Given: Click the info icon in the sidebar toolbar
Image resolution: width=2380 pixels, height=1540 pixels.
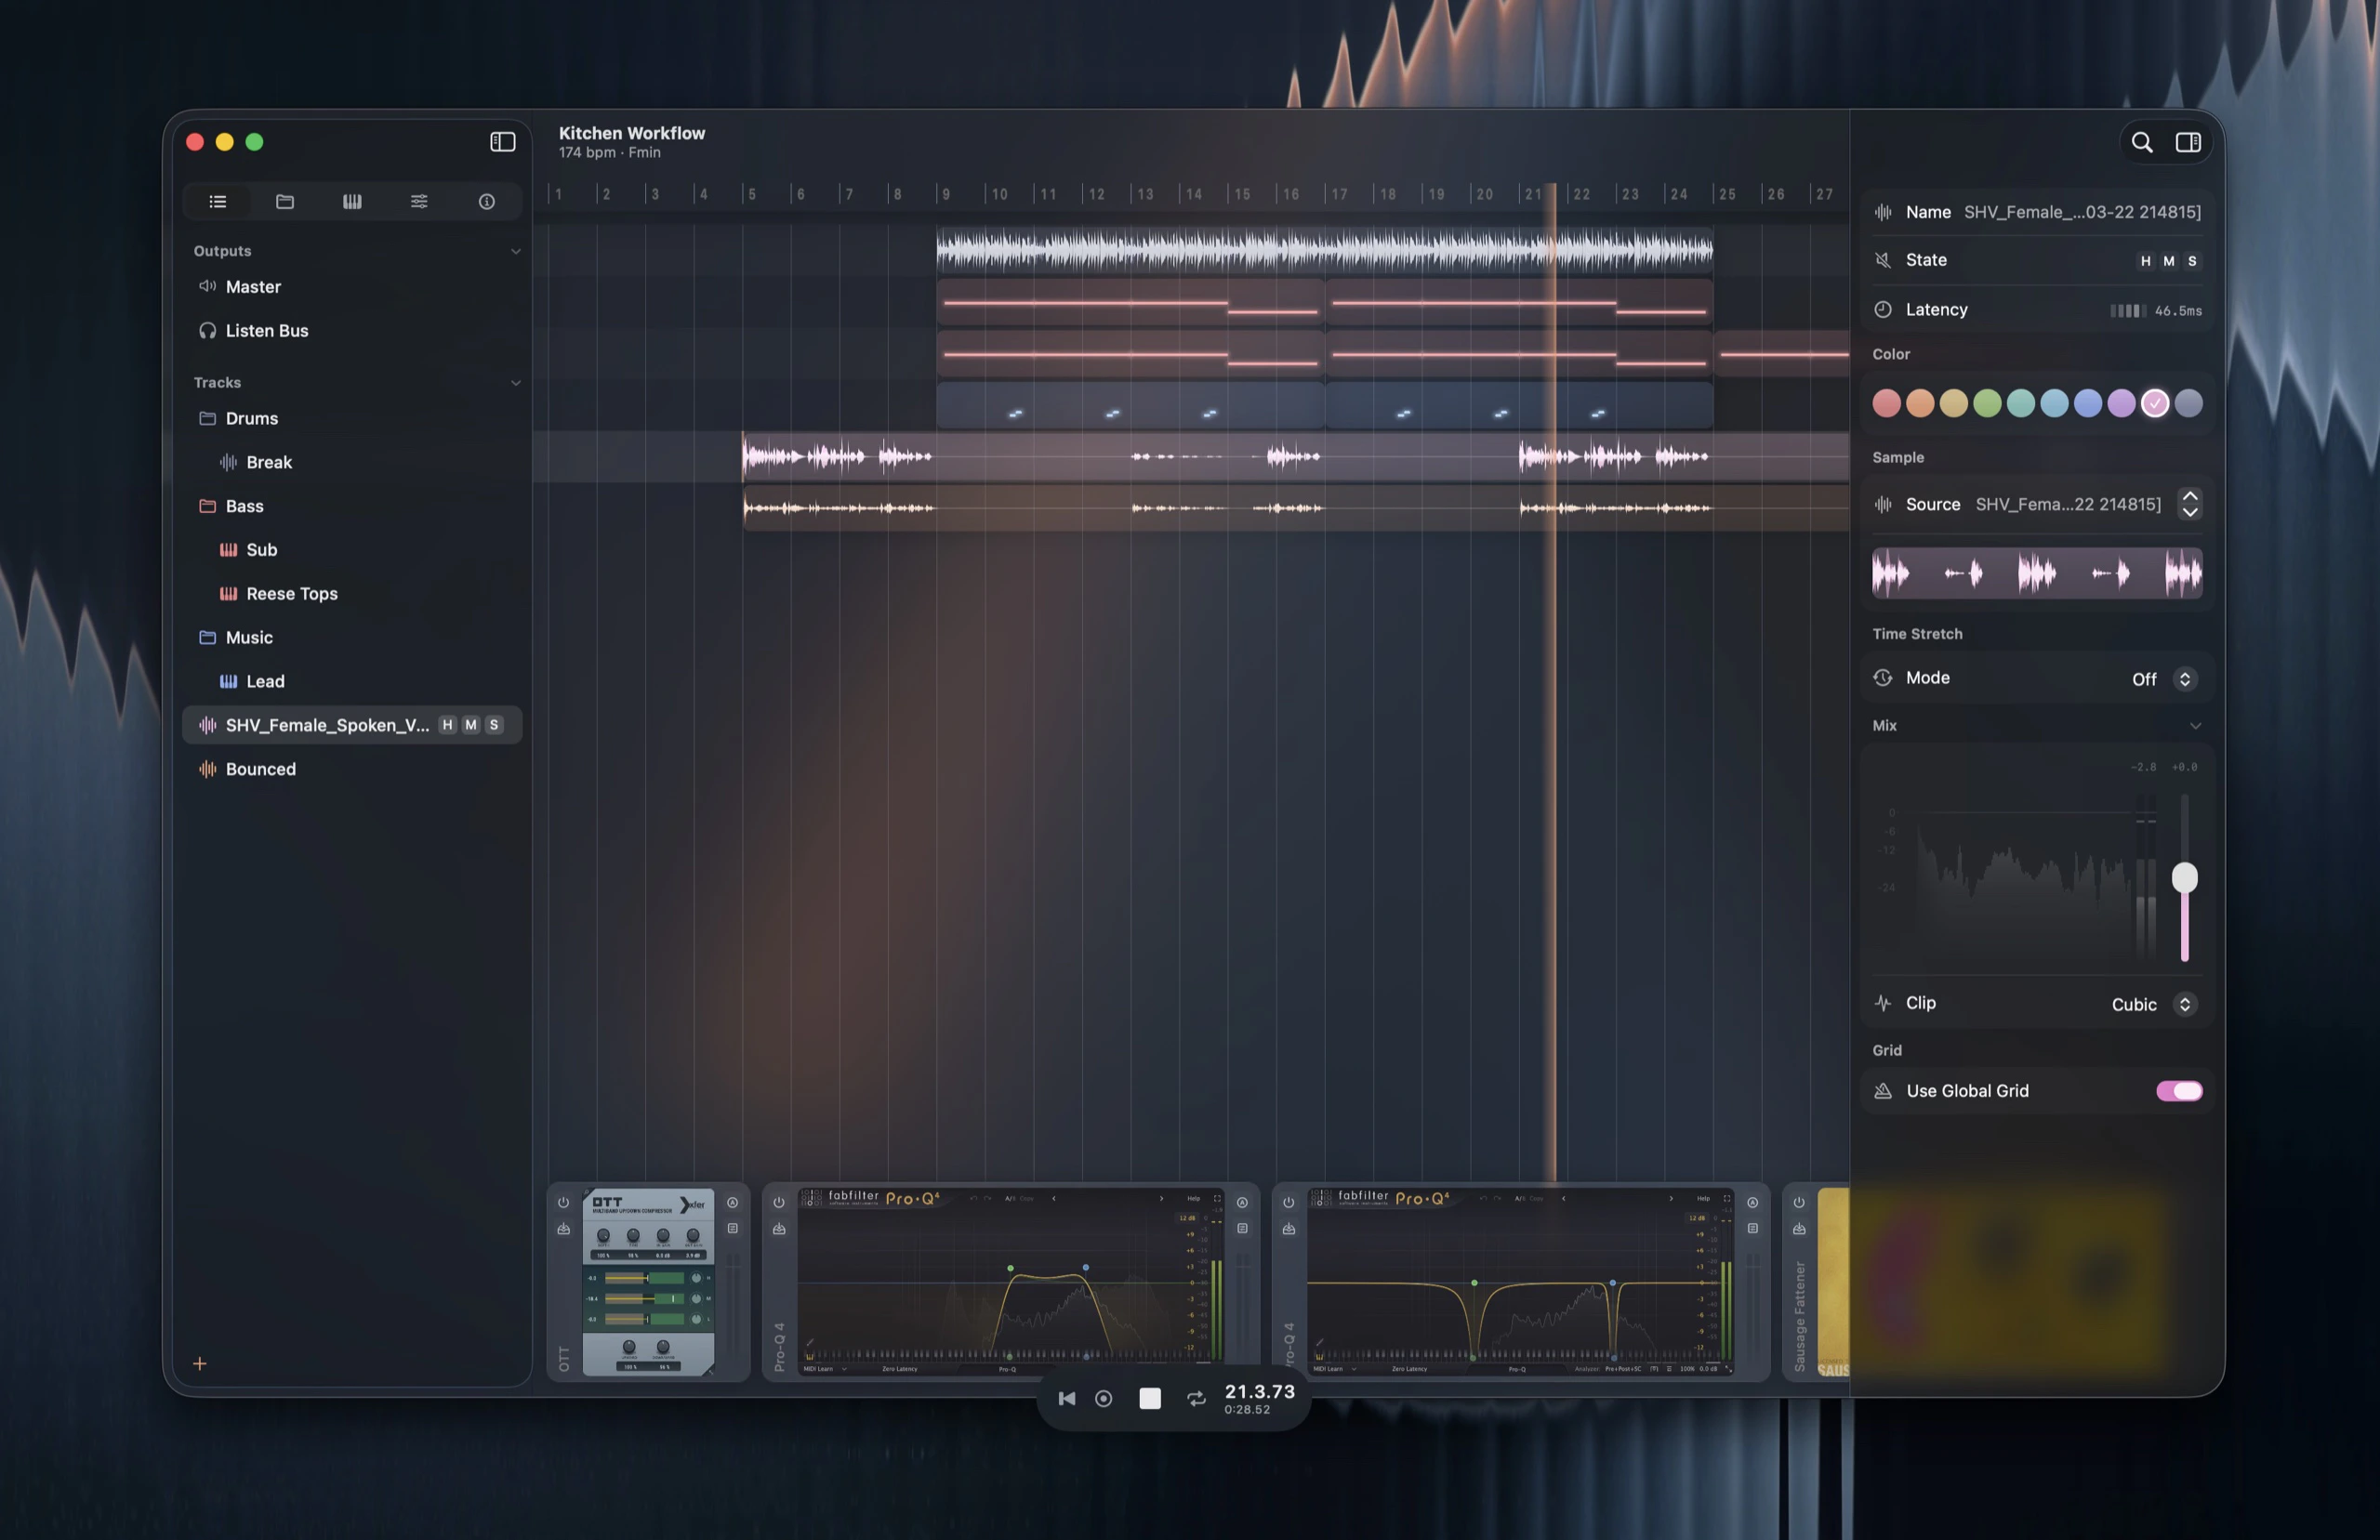Looking at the screenshot, I should pos(486,201).
